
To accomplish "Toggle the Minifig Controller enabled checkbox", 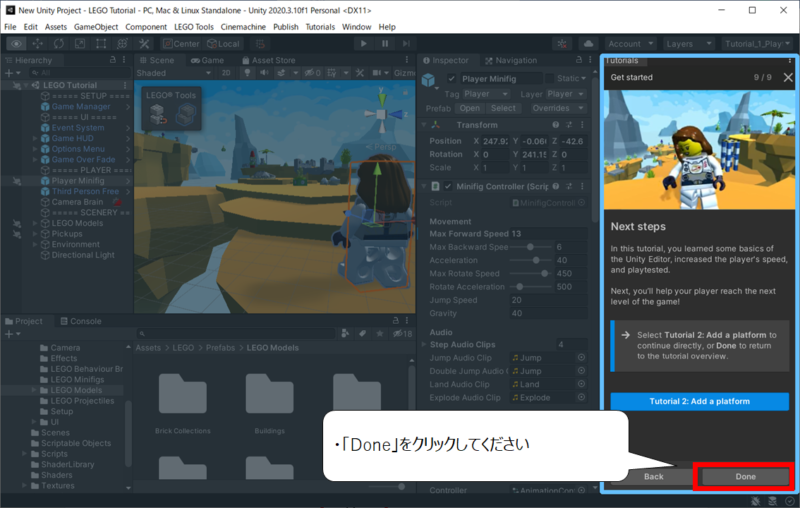I will point(448,187).
